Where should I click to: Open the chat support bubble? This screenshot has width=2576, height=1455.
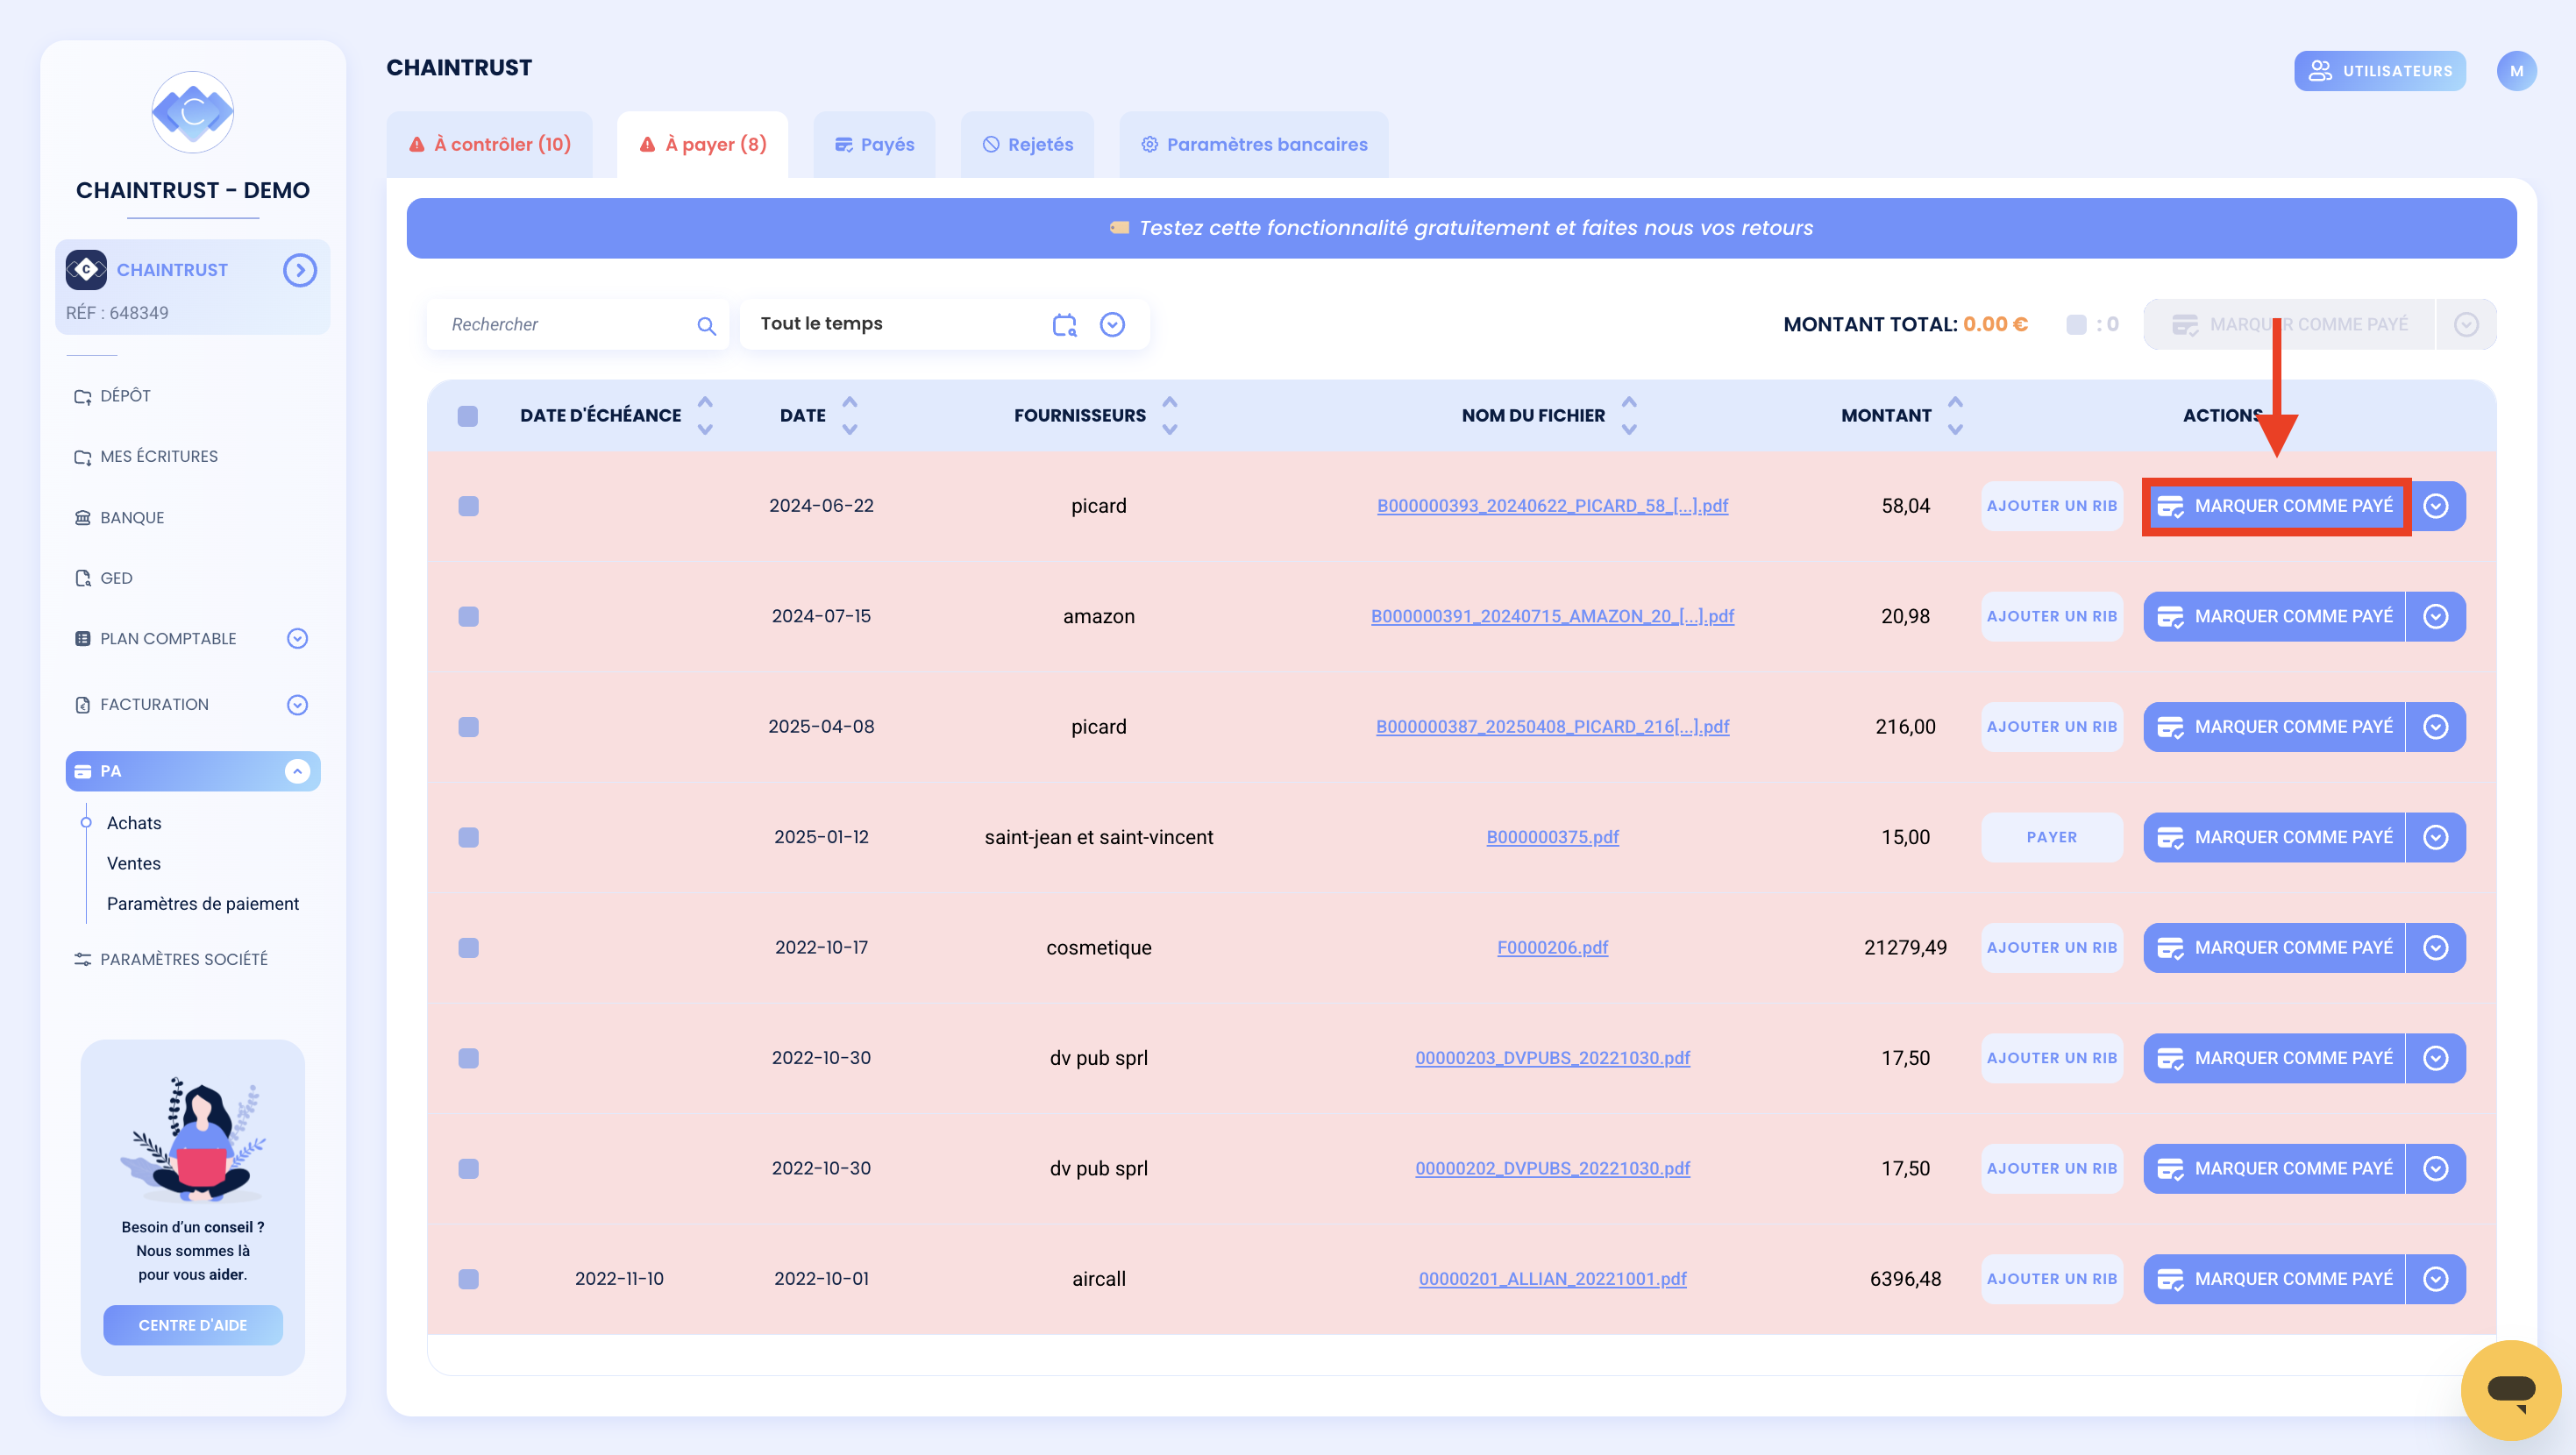(2510, 1390)
